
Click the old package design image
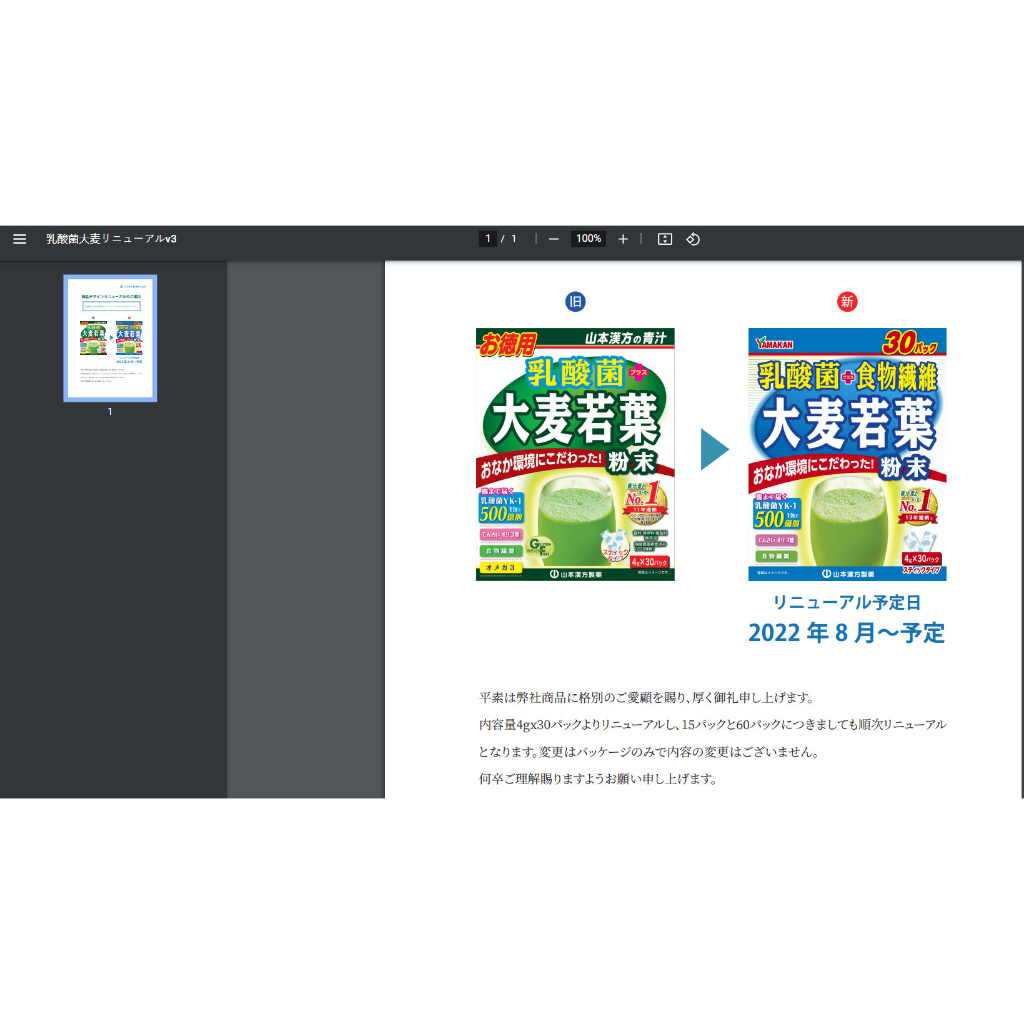click(575, 454)
